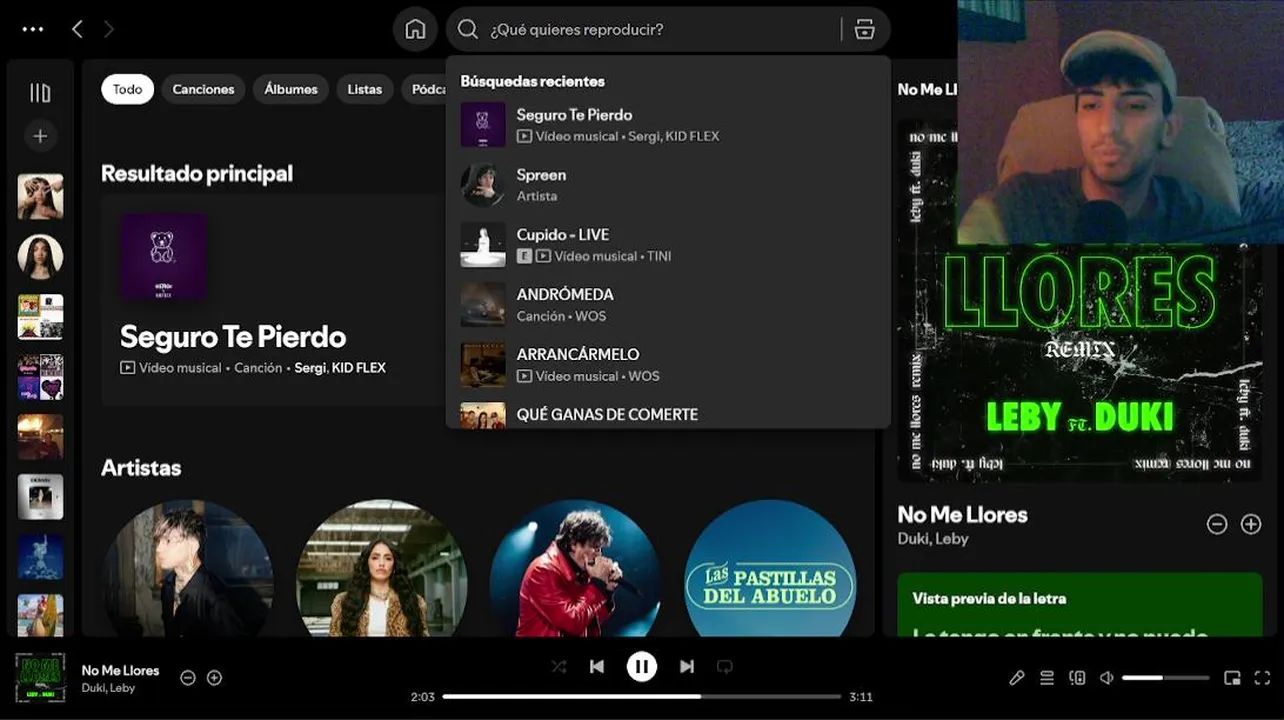Go back with the left arrow
Image resolution: width=1284 pixels, height=720 pixels.
(77, 29)
